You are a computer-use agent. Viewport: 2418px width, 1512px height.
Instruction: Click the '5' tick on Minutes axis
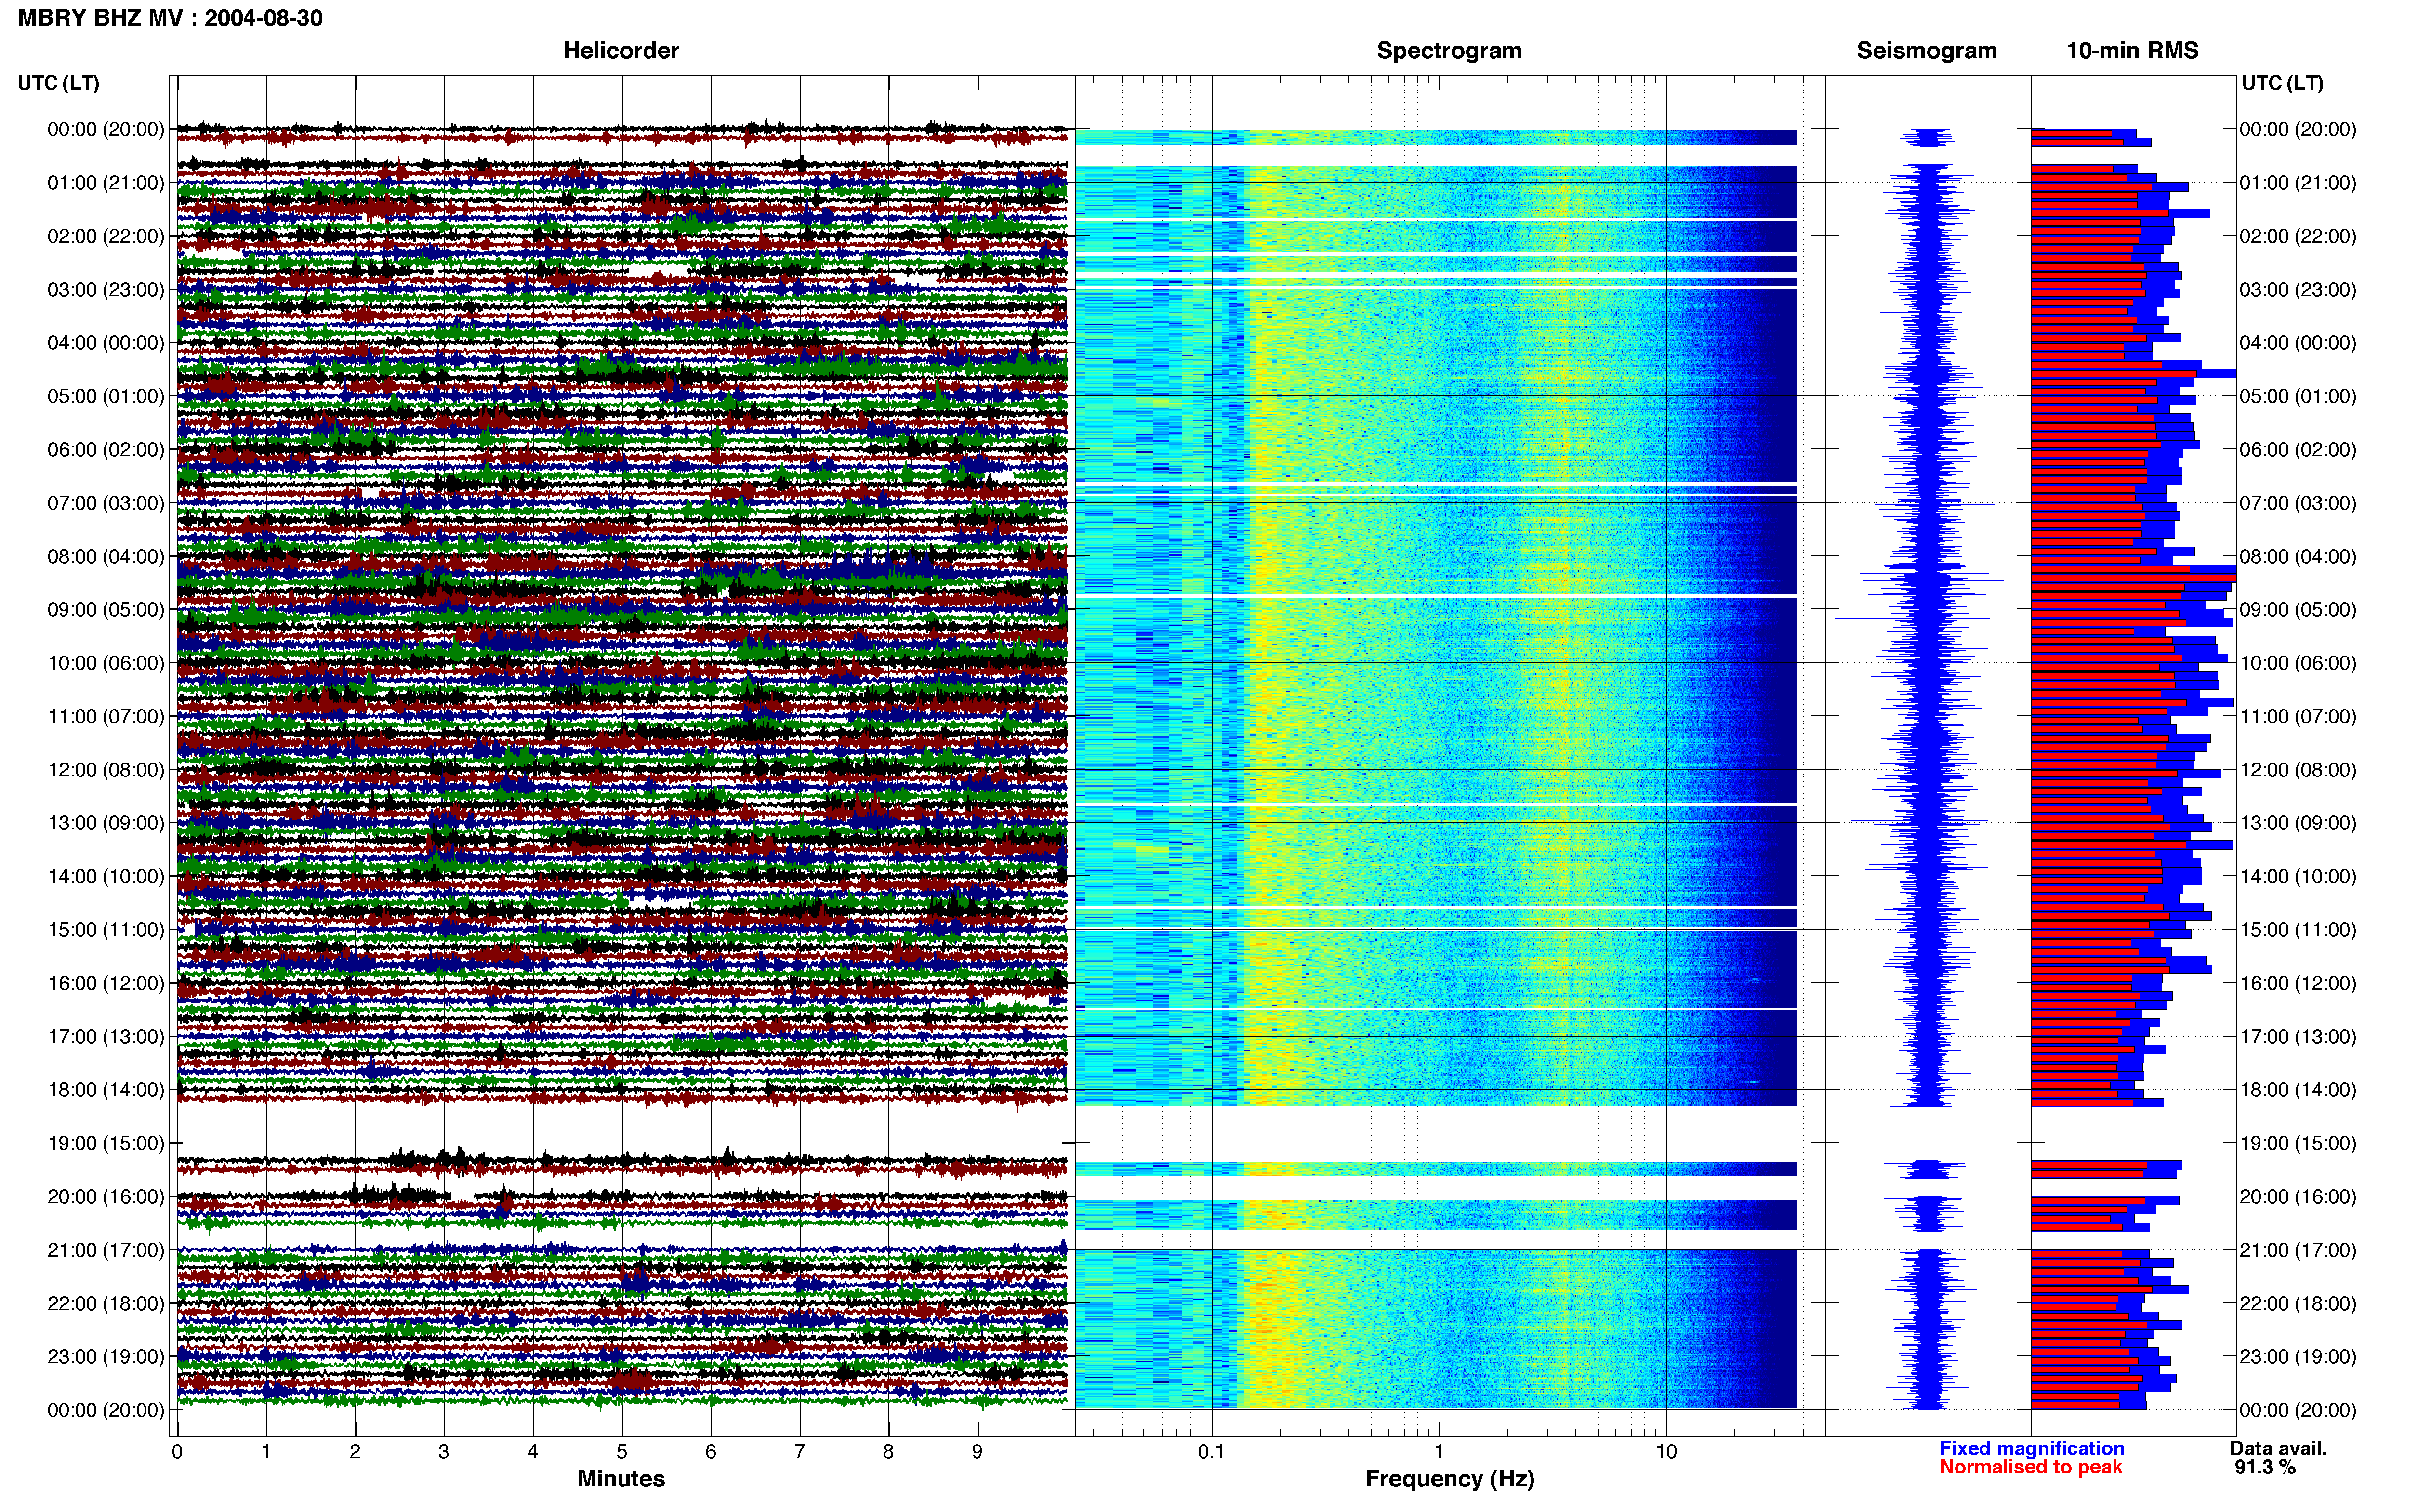[x=622, y=1452]
